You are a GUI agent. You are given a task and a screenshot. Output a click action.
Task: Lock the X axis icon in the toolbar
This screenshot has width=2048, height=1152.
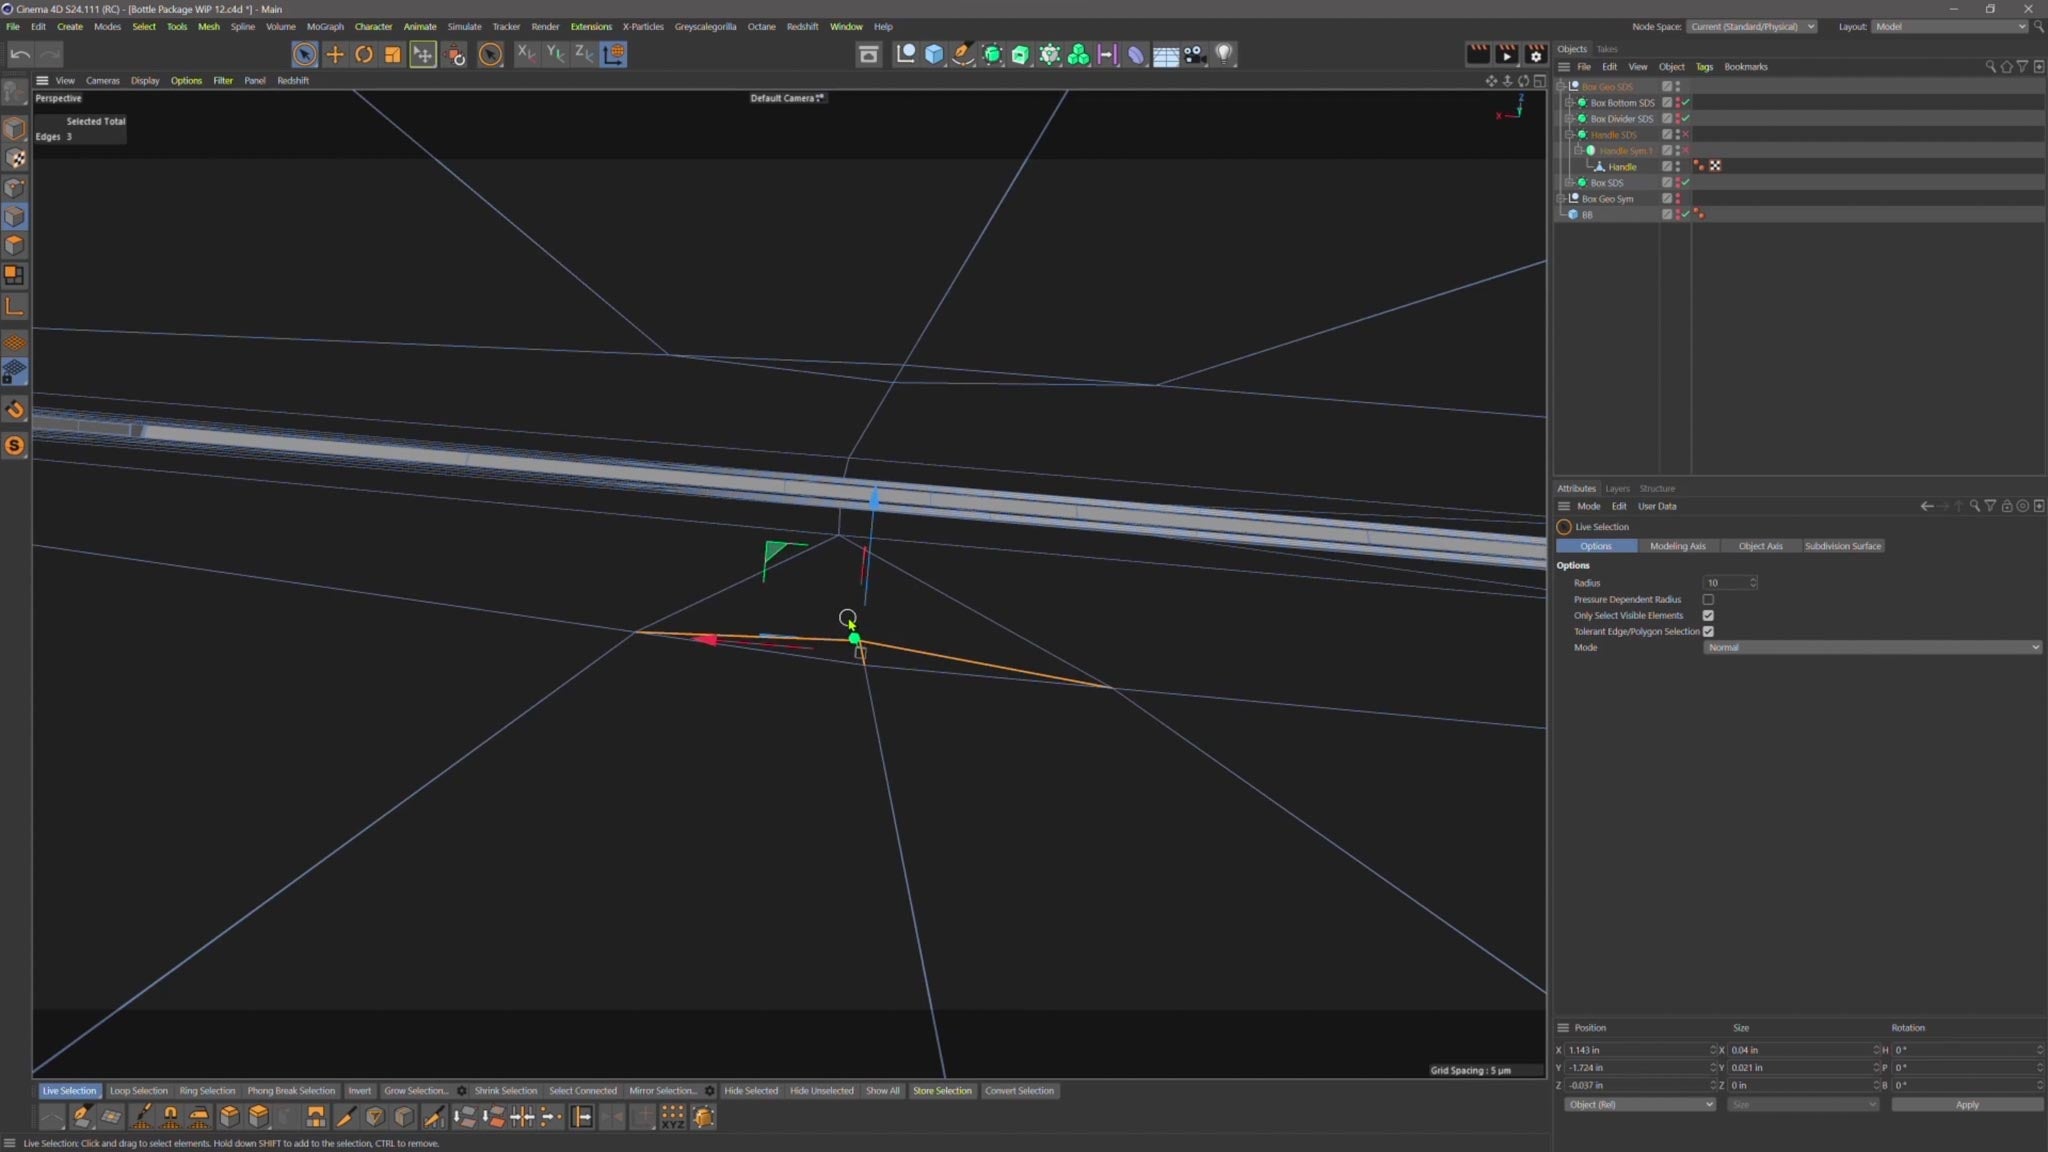tap(527, 54)
